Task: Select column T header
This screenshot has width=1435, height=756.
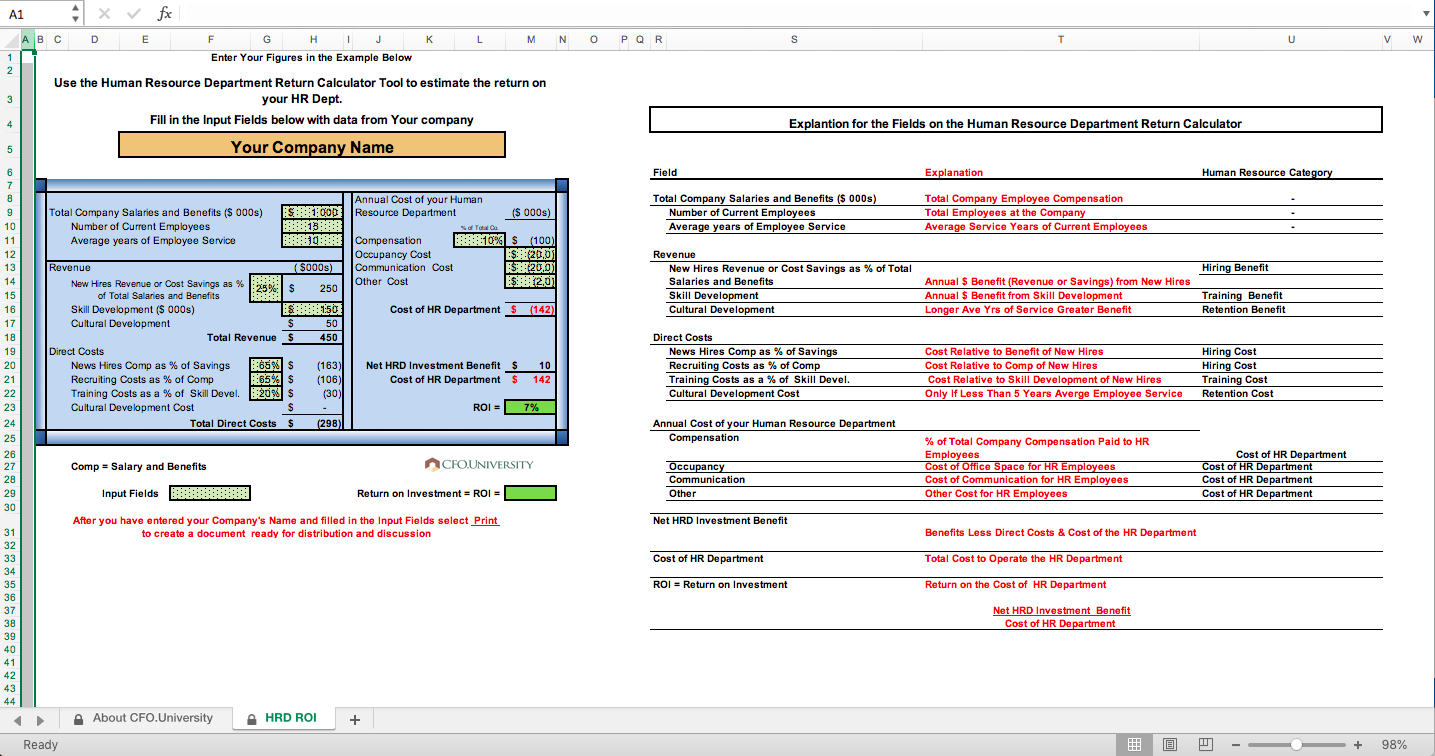Action: 1061,40
